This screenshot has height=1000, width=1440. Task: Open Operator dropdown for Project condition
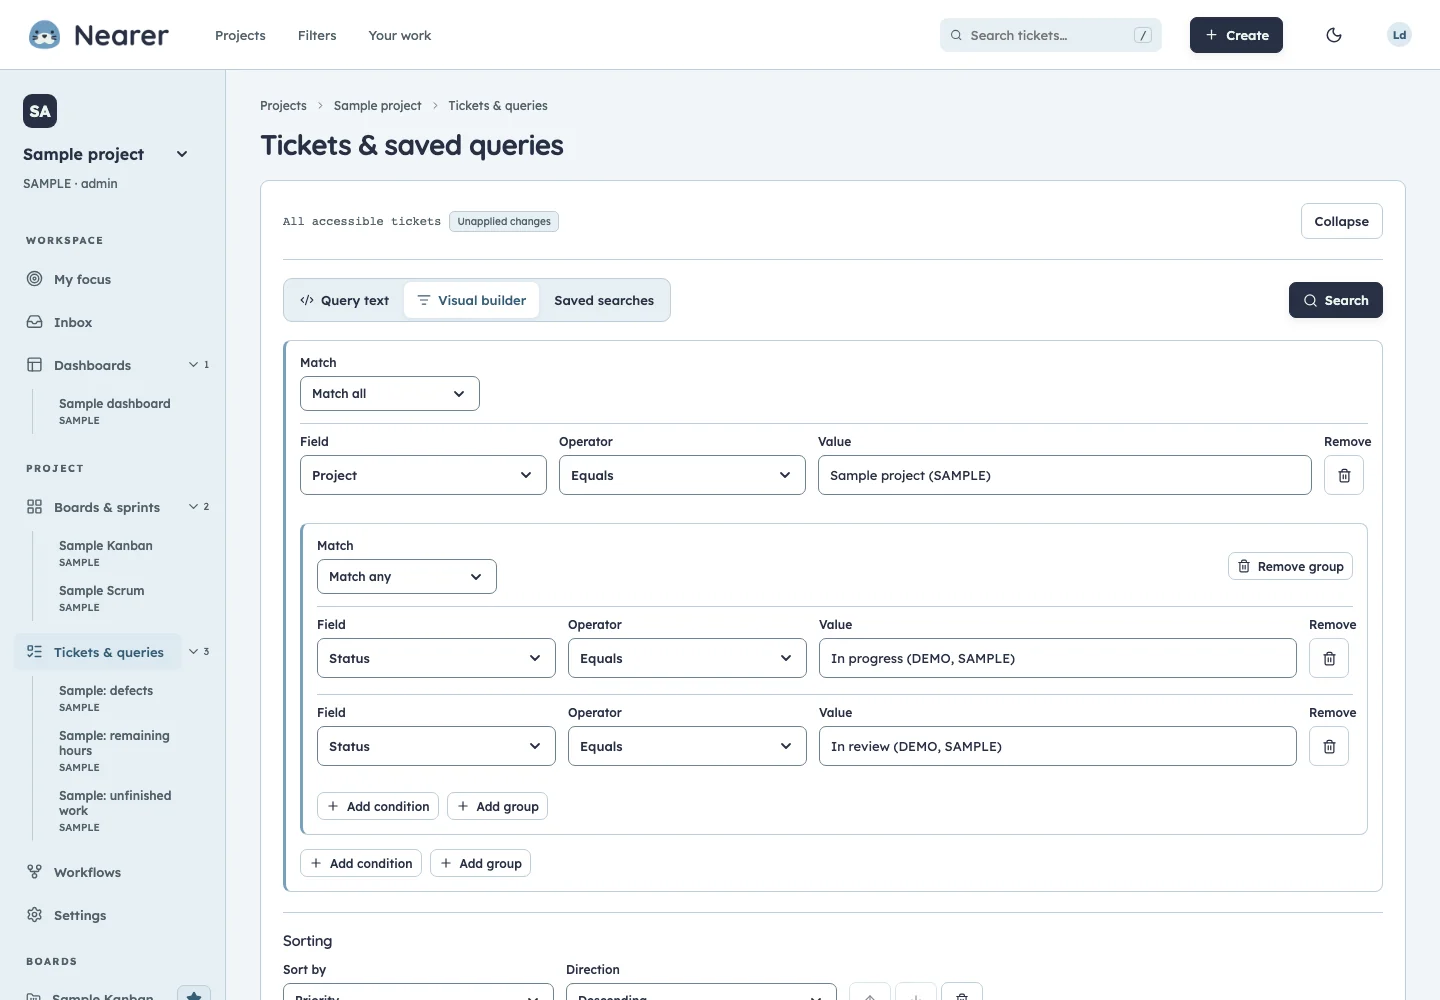coord(682,475)
